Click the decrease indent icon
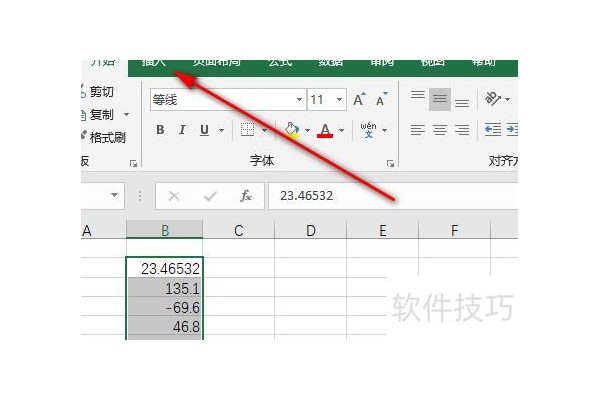Viewport: 600px width, 400px height. click(492, 130)
